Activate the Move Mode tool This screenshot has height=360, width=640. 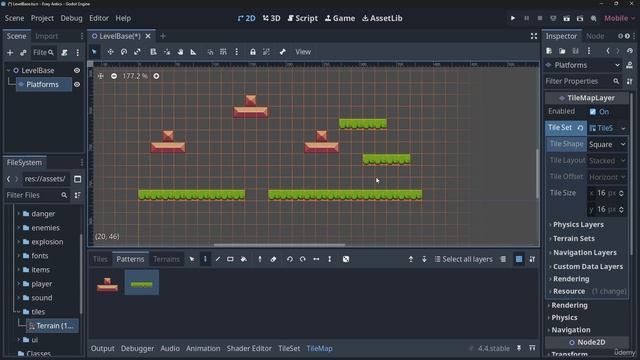[110, 52]
